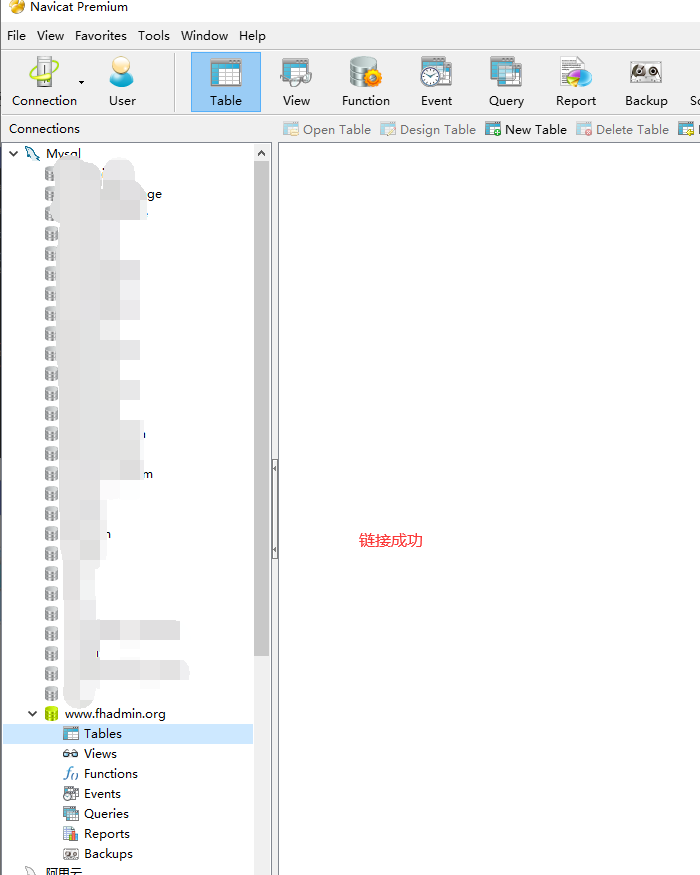
Task: Click the Delete Table icon
Action: pyautogui.click(x=584, y=129)
